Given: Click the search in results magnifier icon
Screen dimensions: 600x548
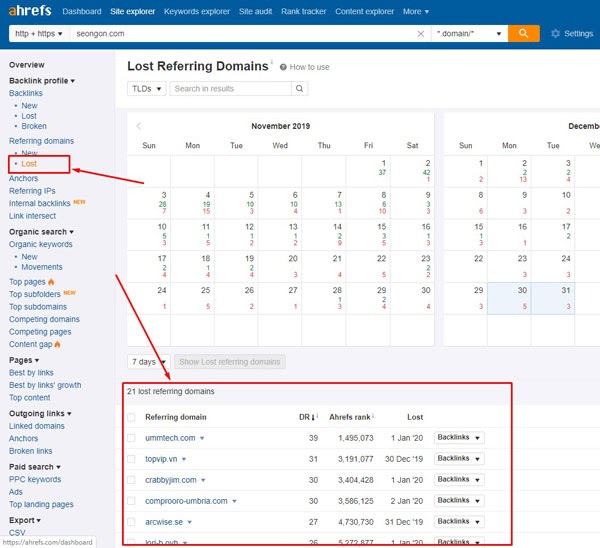Looking at the screenshot, I should 300,89.
